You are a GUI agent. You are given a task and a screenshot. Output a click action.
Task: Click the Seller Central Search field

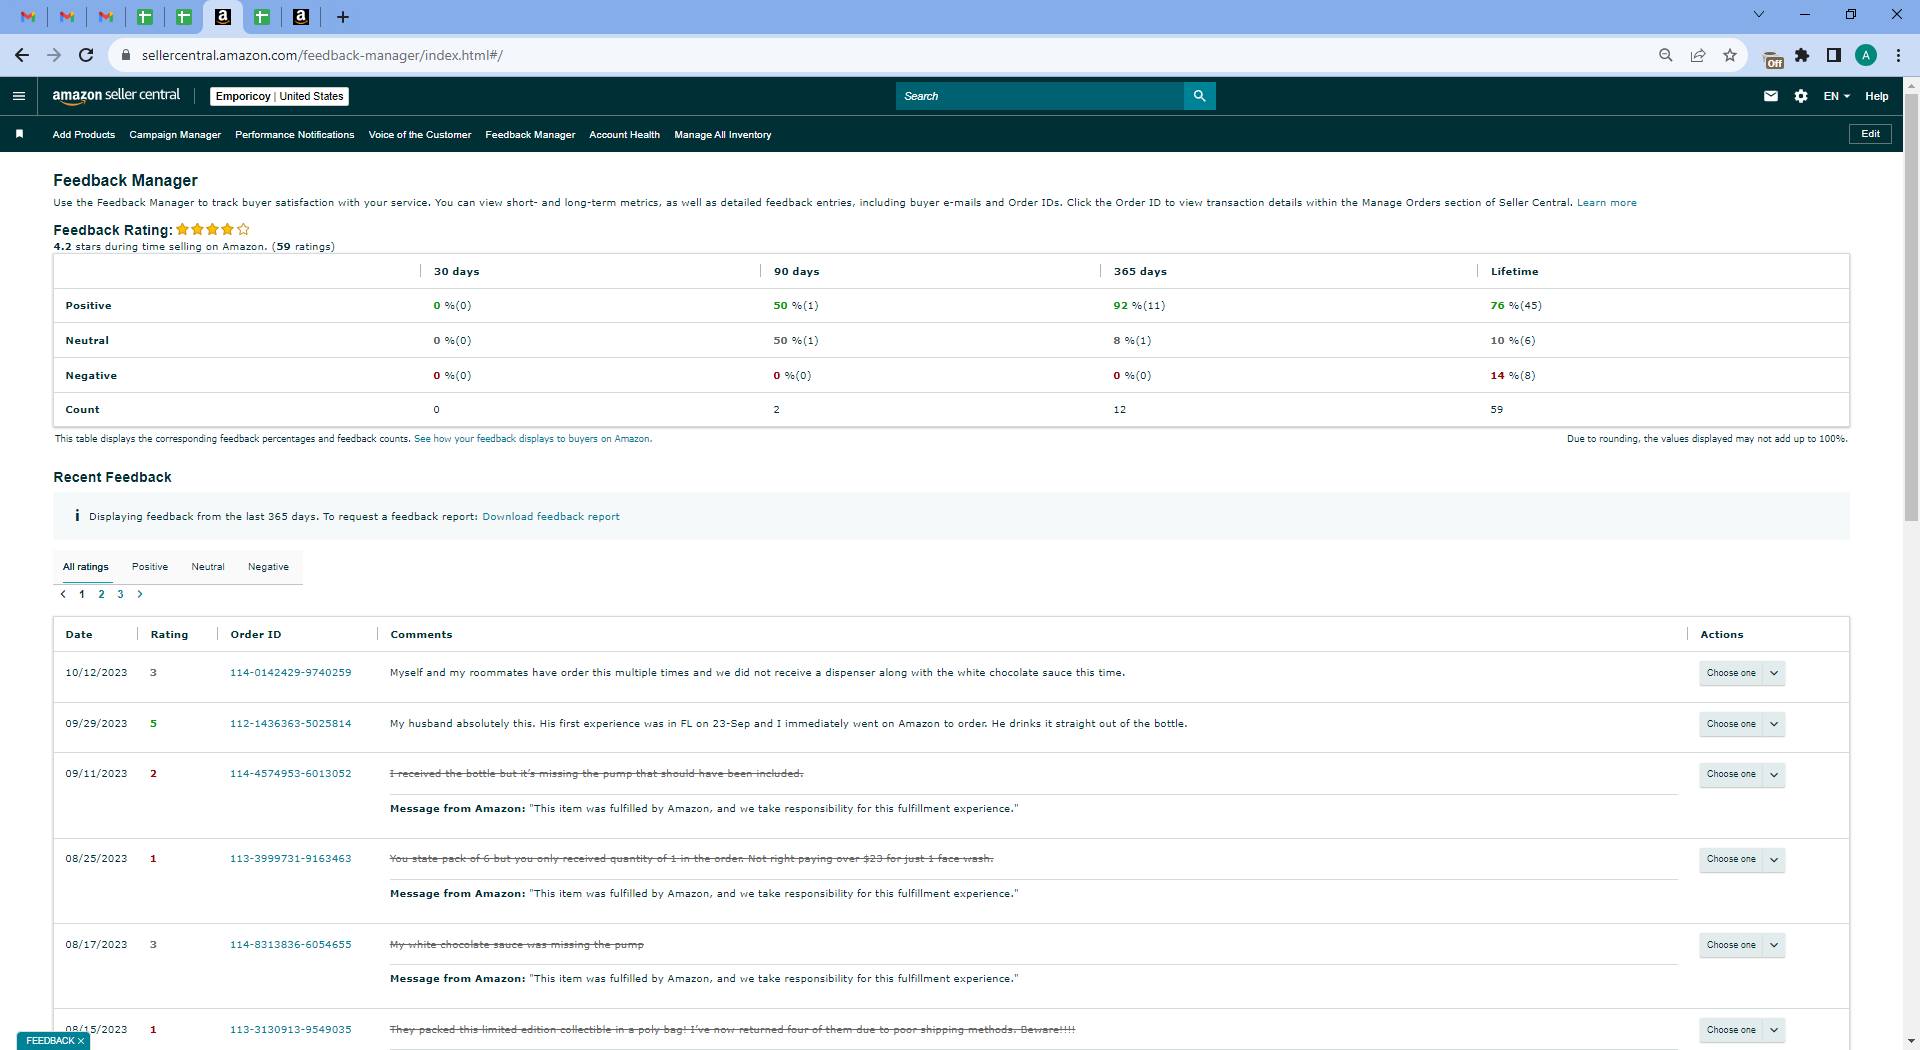(x=1040, y=96)
